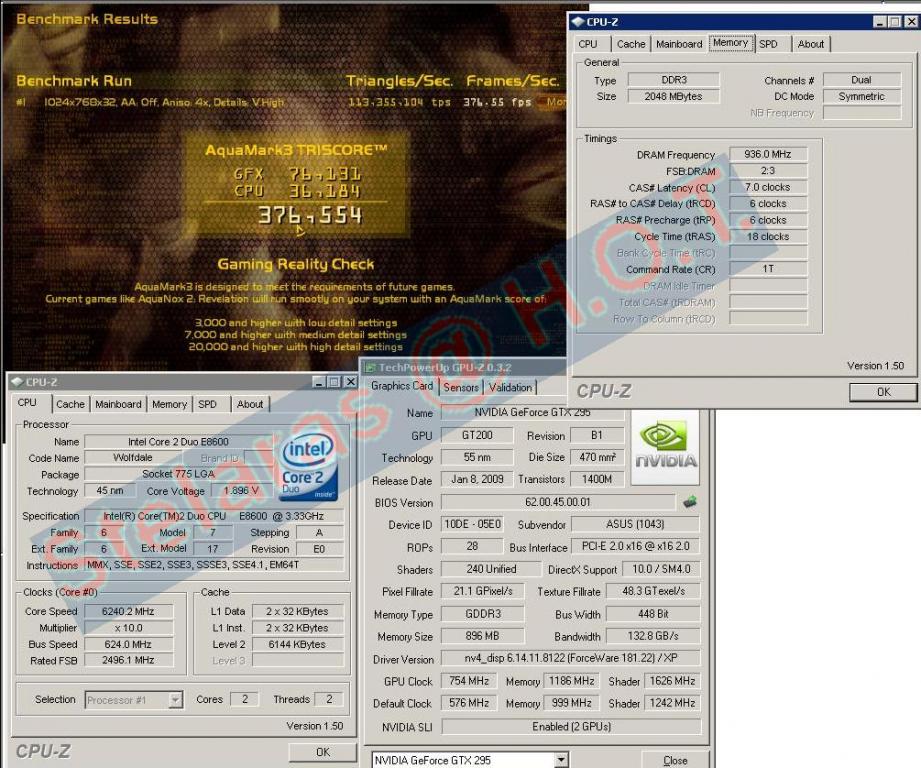Click the Close button in GPU-Z
This screenshot has height=768, width=921.
[675, 760]
